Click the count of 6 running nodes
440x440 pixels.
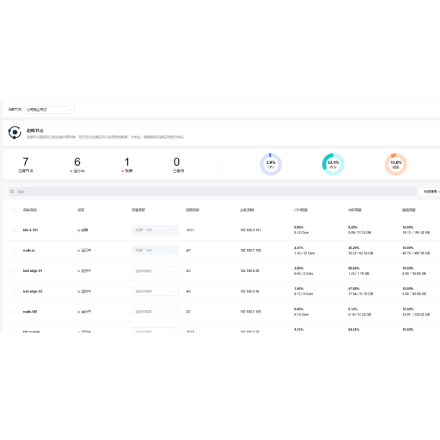pyautogui.click(x=77, y=162)
